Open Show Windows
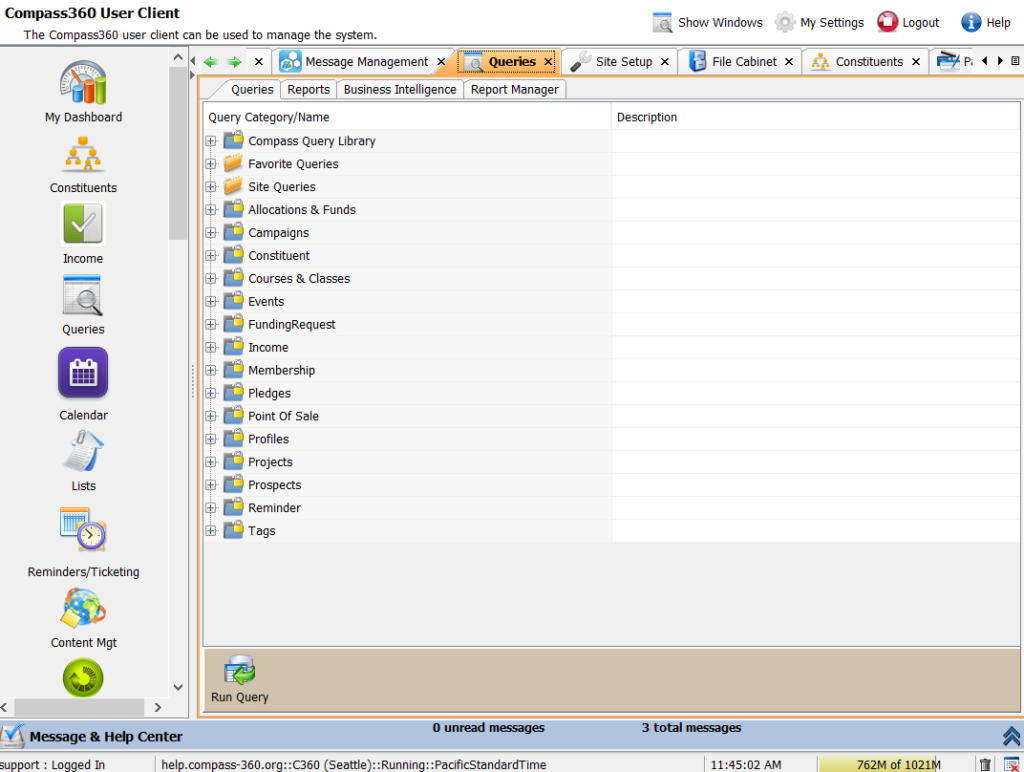 707,22
